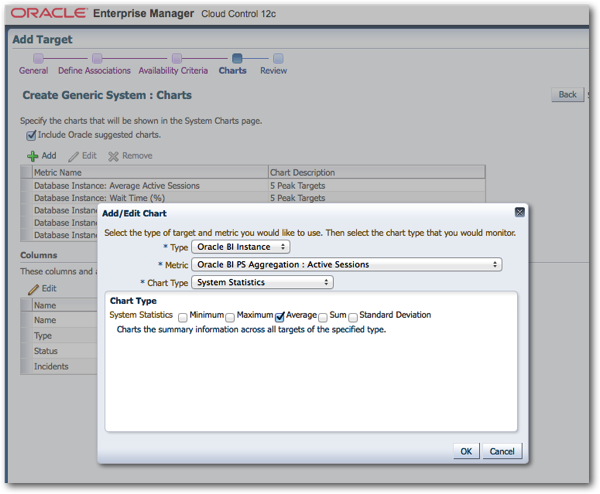Click the Edit label above the metrics table

tap(89, 156)
